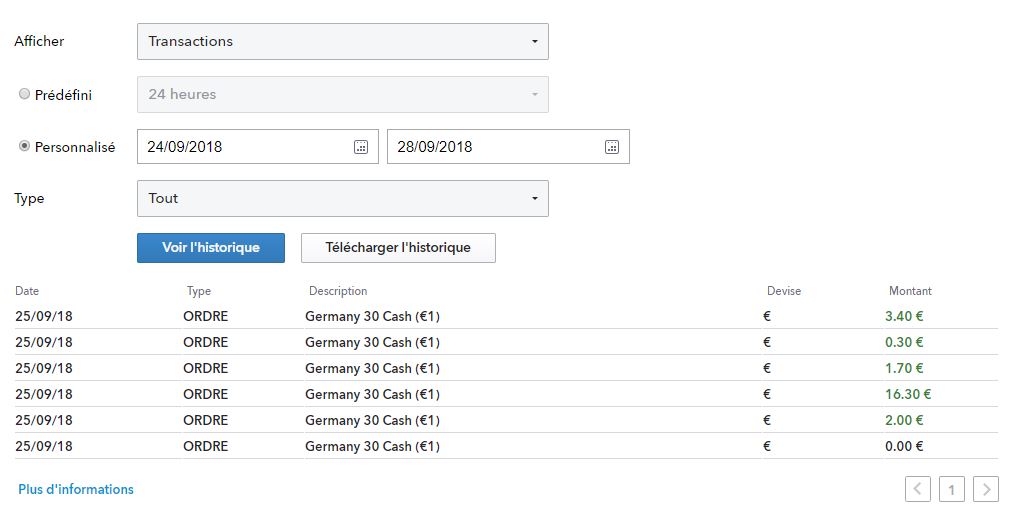Expand the Afficher Transactions dropdown
The width and height of the screenshot is (1011, 512).
[342, 41]
